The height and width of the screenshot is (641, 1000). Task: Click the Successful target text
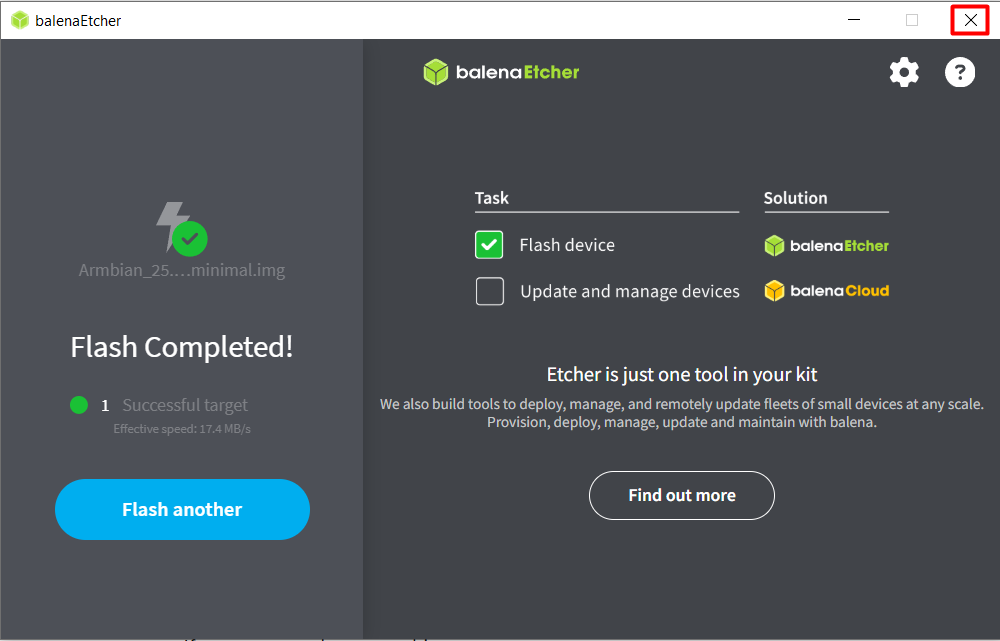click(185, 405)
